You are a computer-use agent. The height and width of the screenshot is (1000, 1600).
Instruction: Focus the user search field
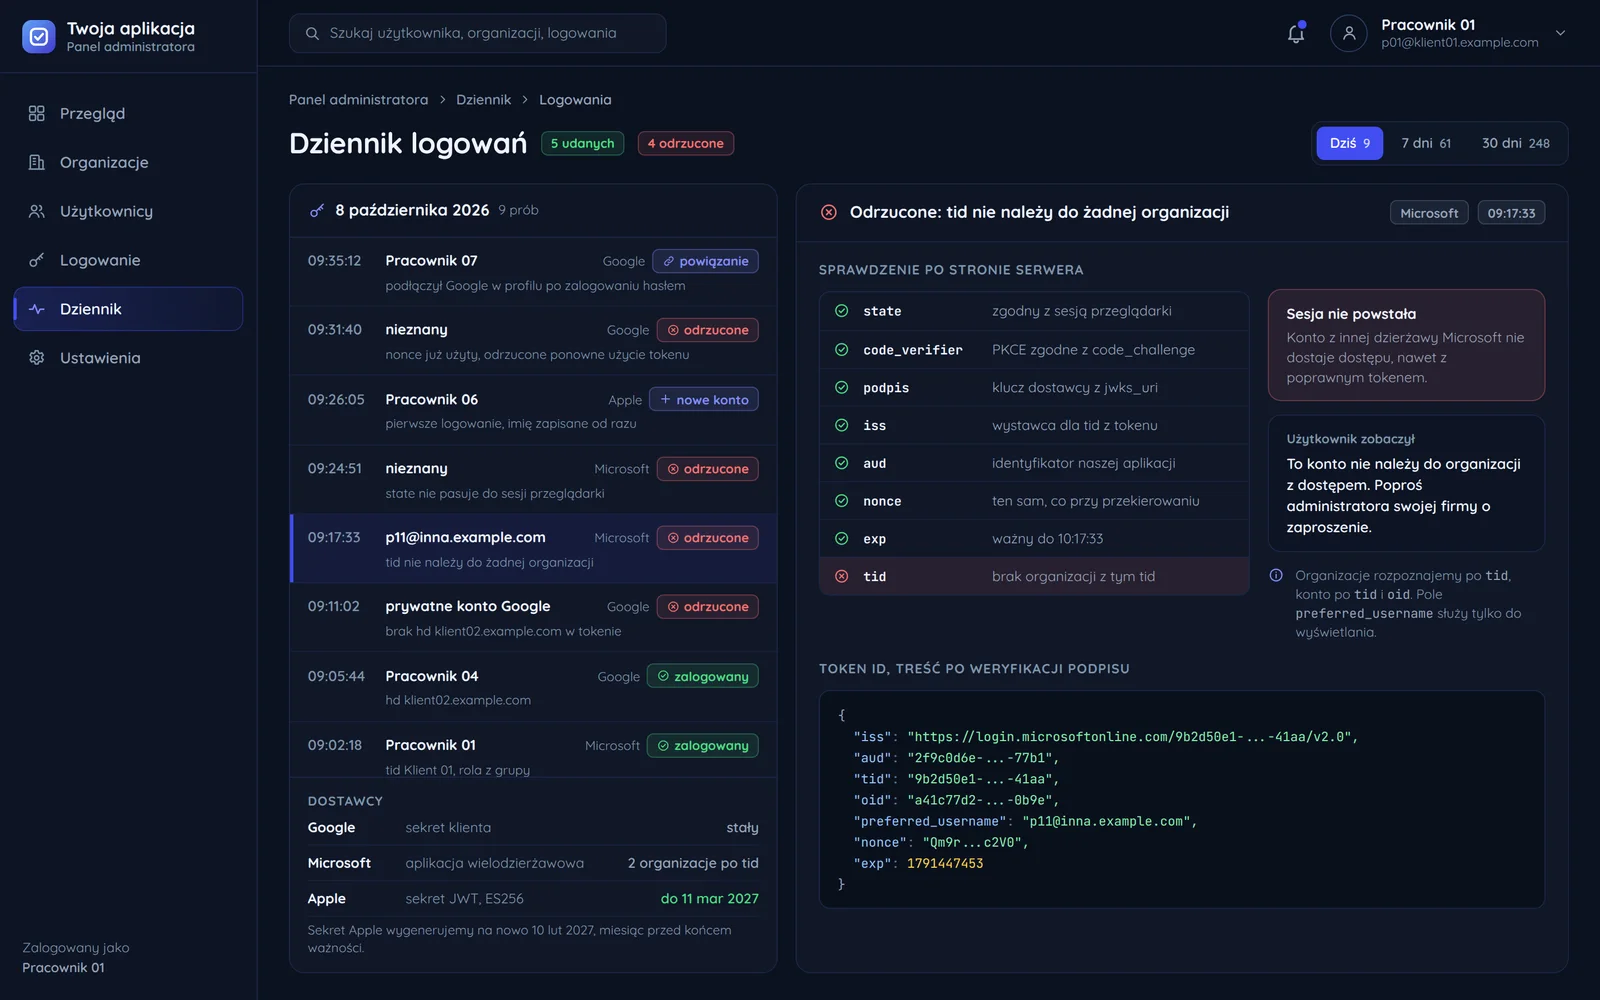coord(477,33)
